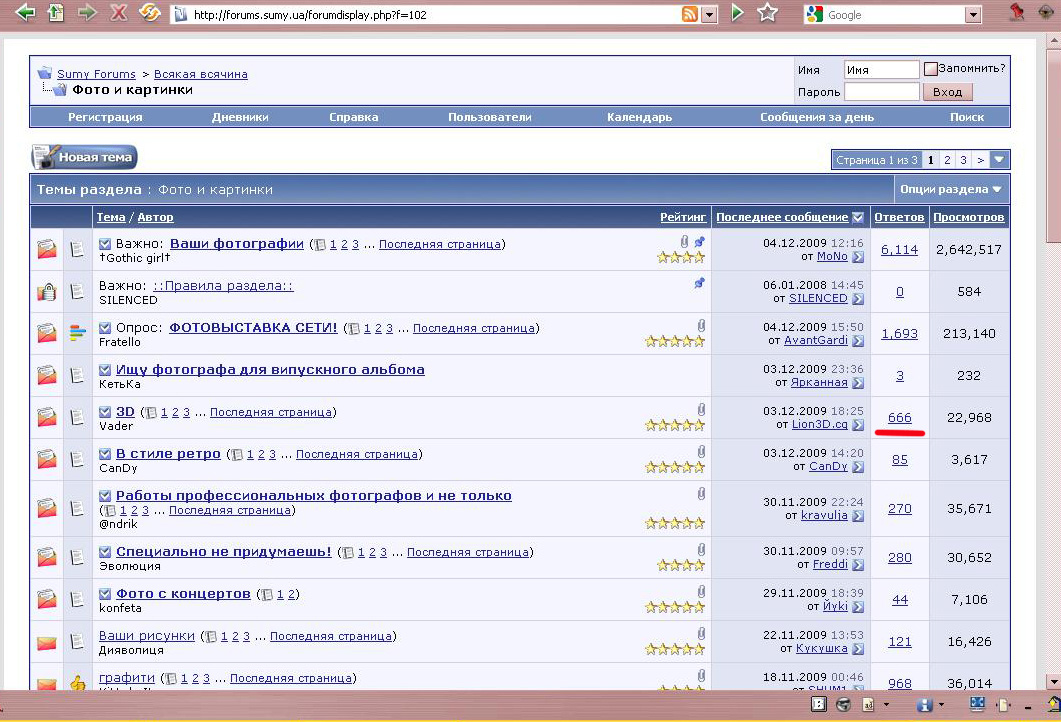Enable the Запомнить remember-me checkbox

pyautogui.click(x=931, y=69)
